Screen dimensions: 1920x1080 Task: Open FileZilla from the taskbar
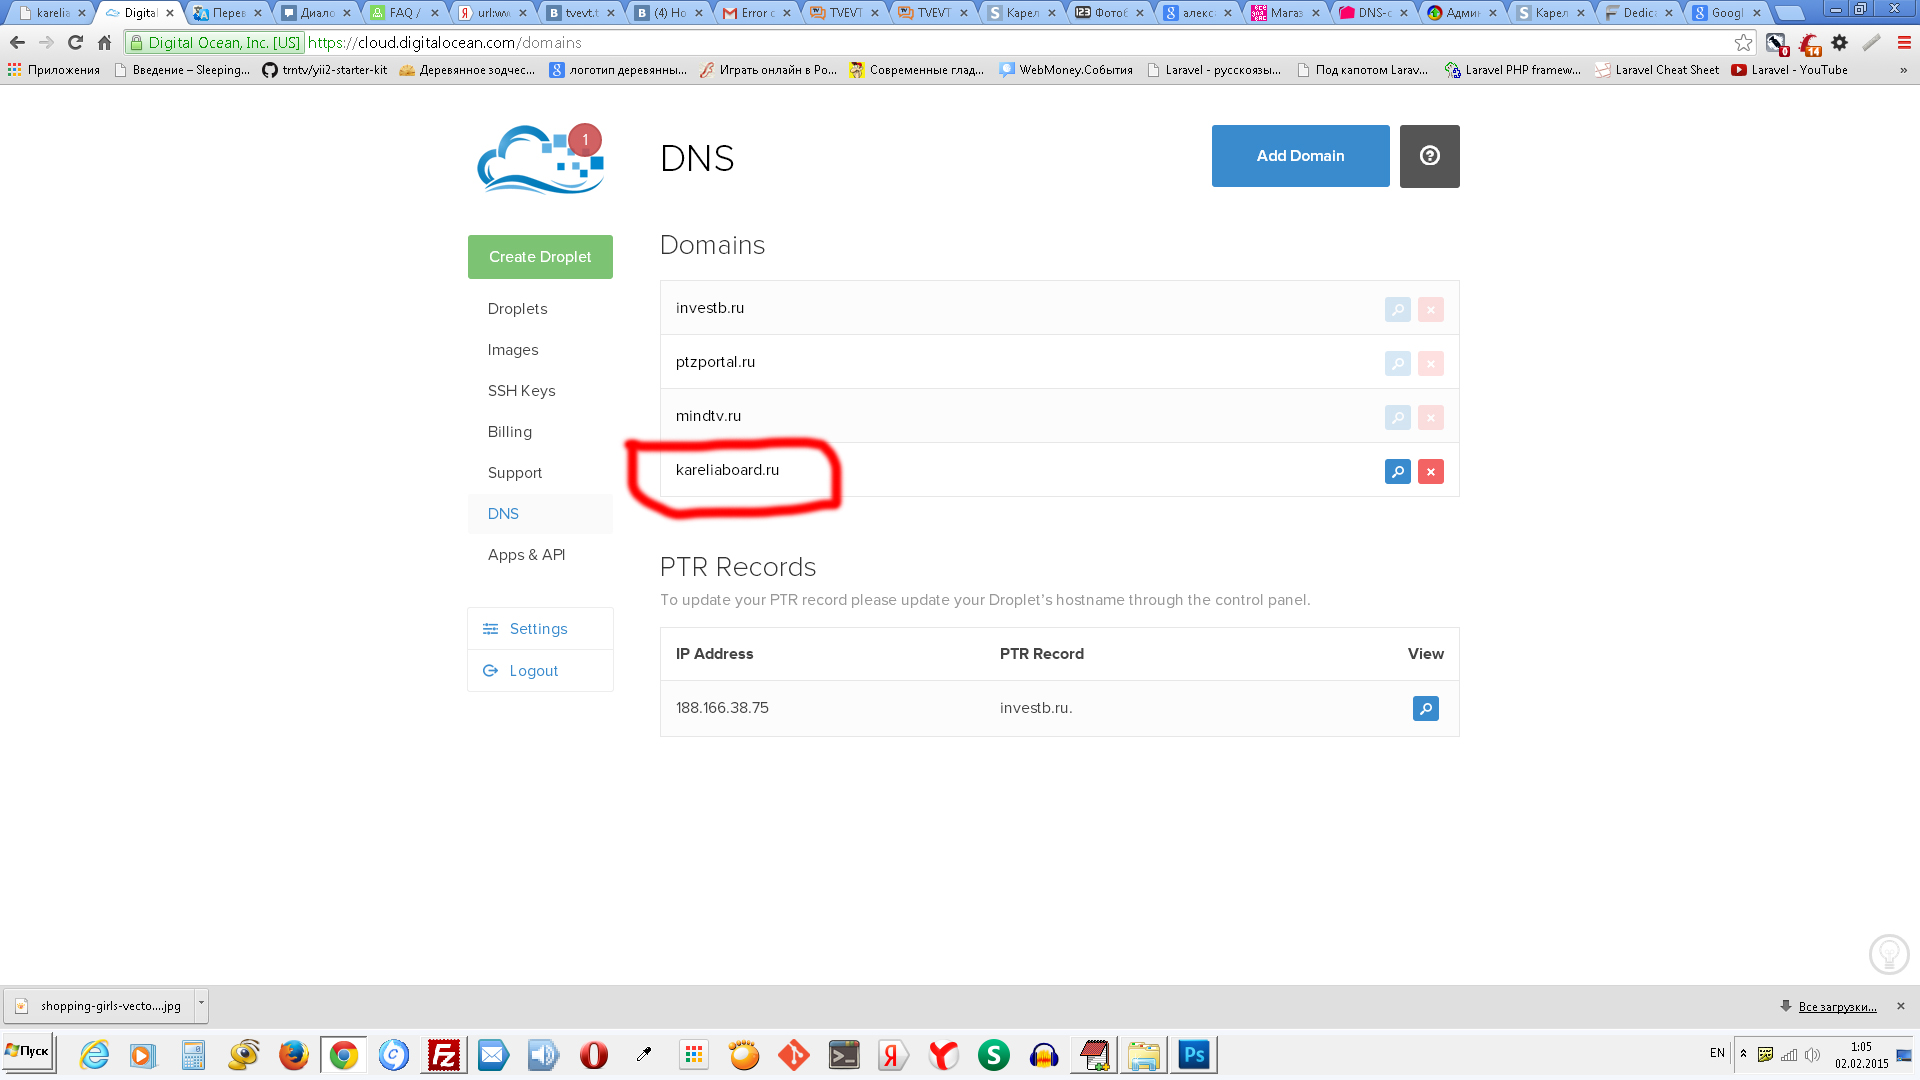pyautogui.click(x=443, y=1055)
